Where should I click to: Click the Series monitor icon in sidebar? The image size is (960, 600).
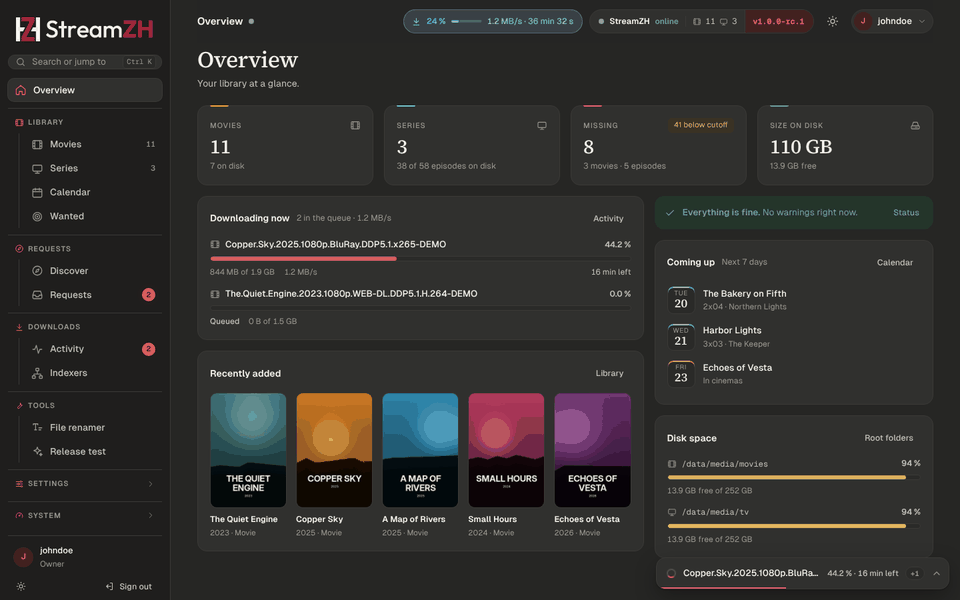coord(37,168)
